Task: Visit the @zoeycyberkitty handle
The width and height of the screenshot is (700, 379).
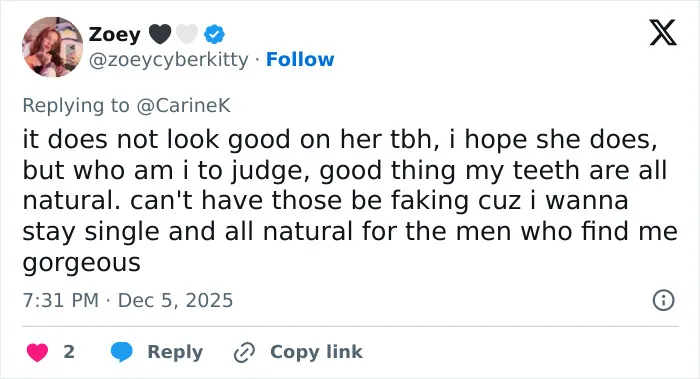Action: [x=169, y=59]
